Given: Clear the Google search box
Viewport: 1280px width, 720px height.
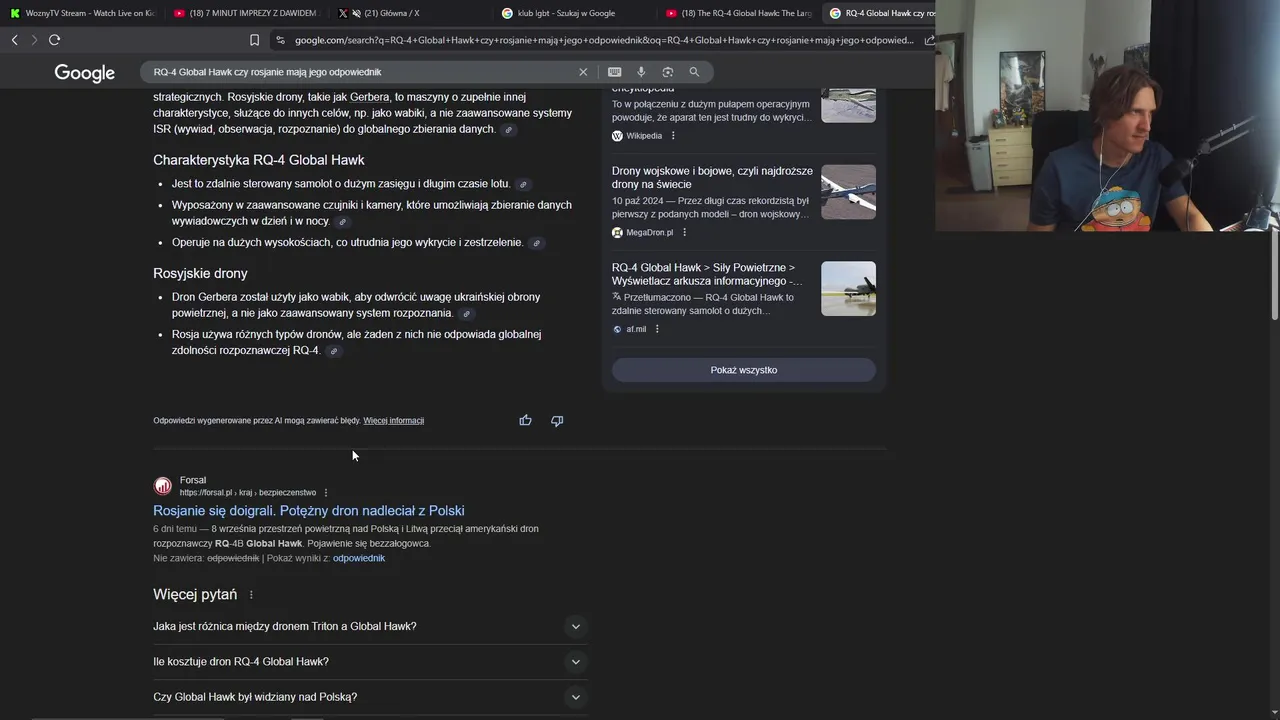Looking at the screenshot, I should tap(583, 72).
